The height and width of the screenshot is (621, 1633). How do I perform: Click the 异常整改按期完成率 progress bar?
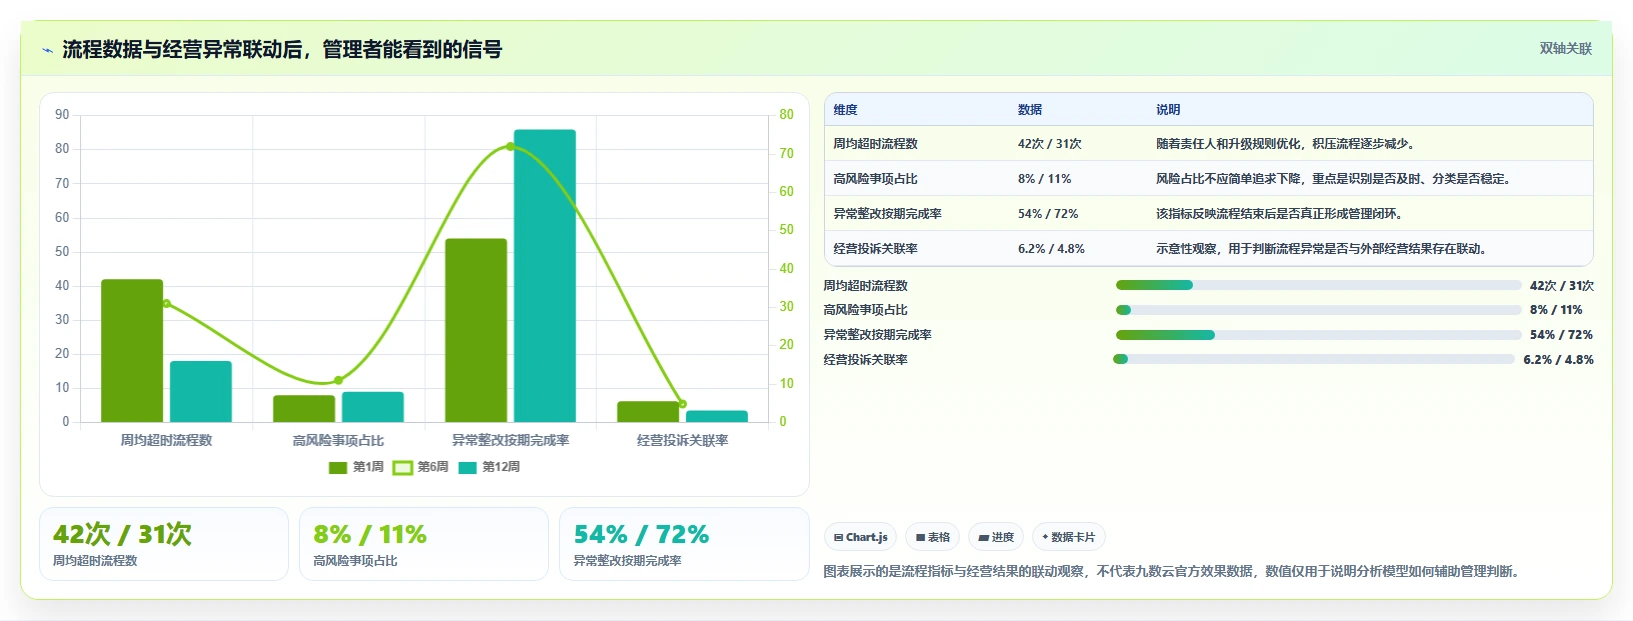pos(1318,335)
